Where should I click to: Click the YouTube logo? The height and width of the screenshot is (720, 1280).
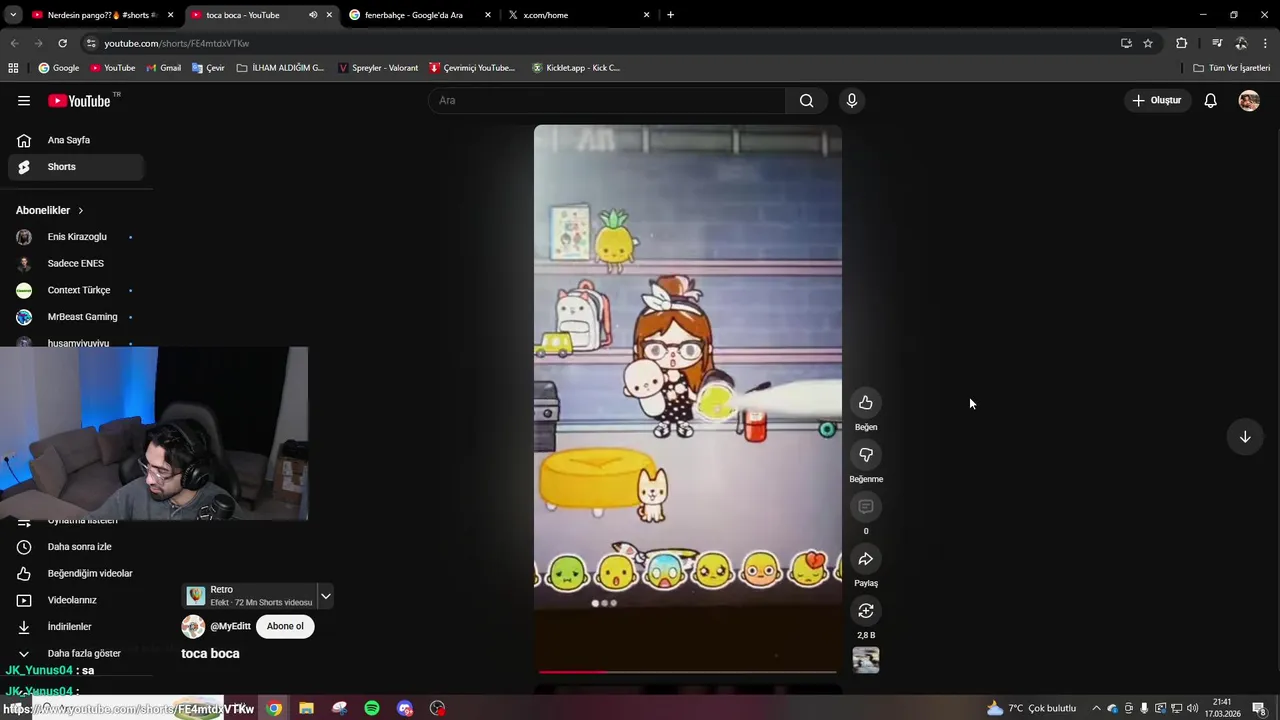tap(80, 100)
